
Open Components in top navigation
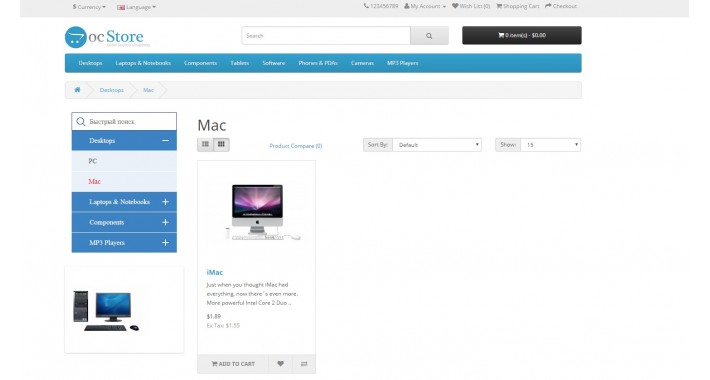pos(200,63)
